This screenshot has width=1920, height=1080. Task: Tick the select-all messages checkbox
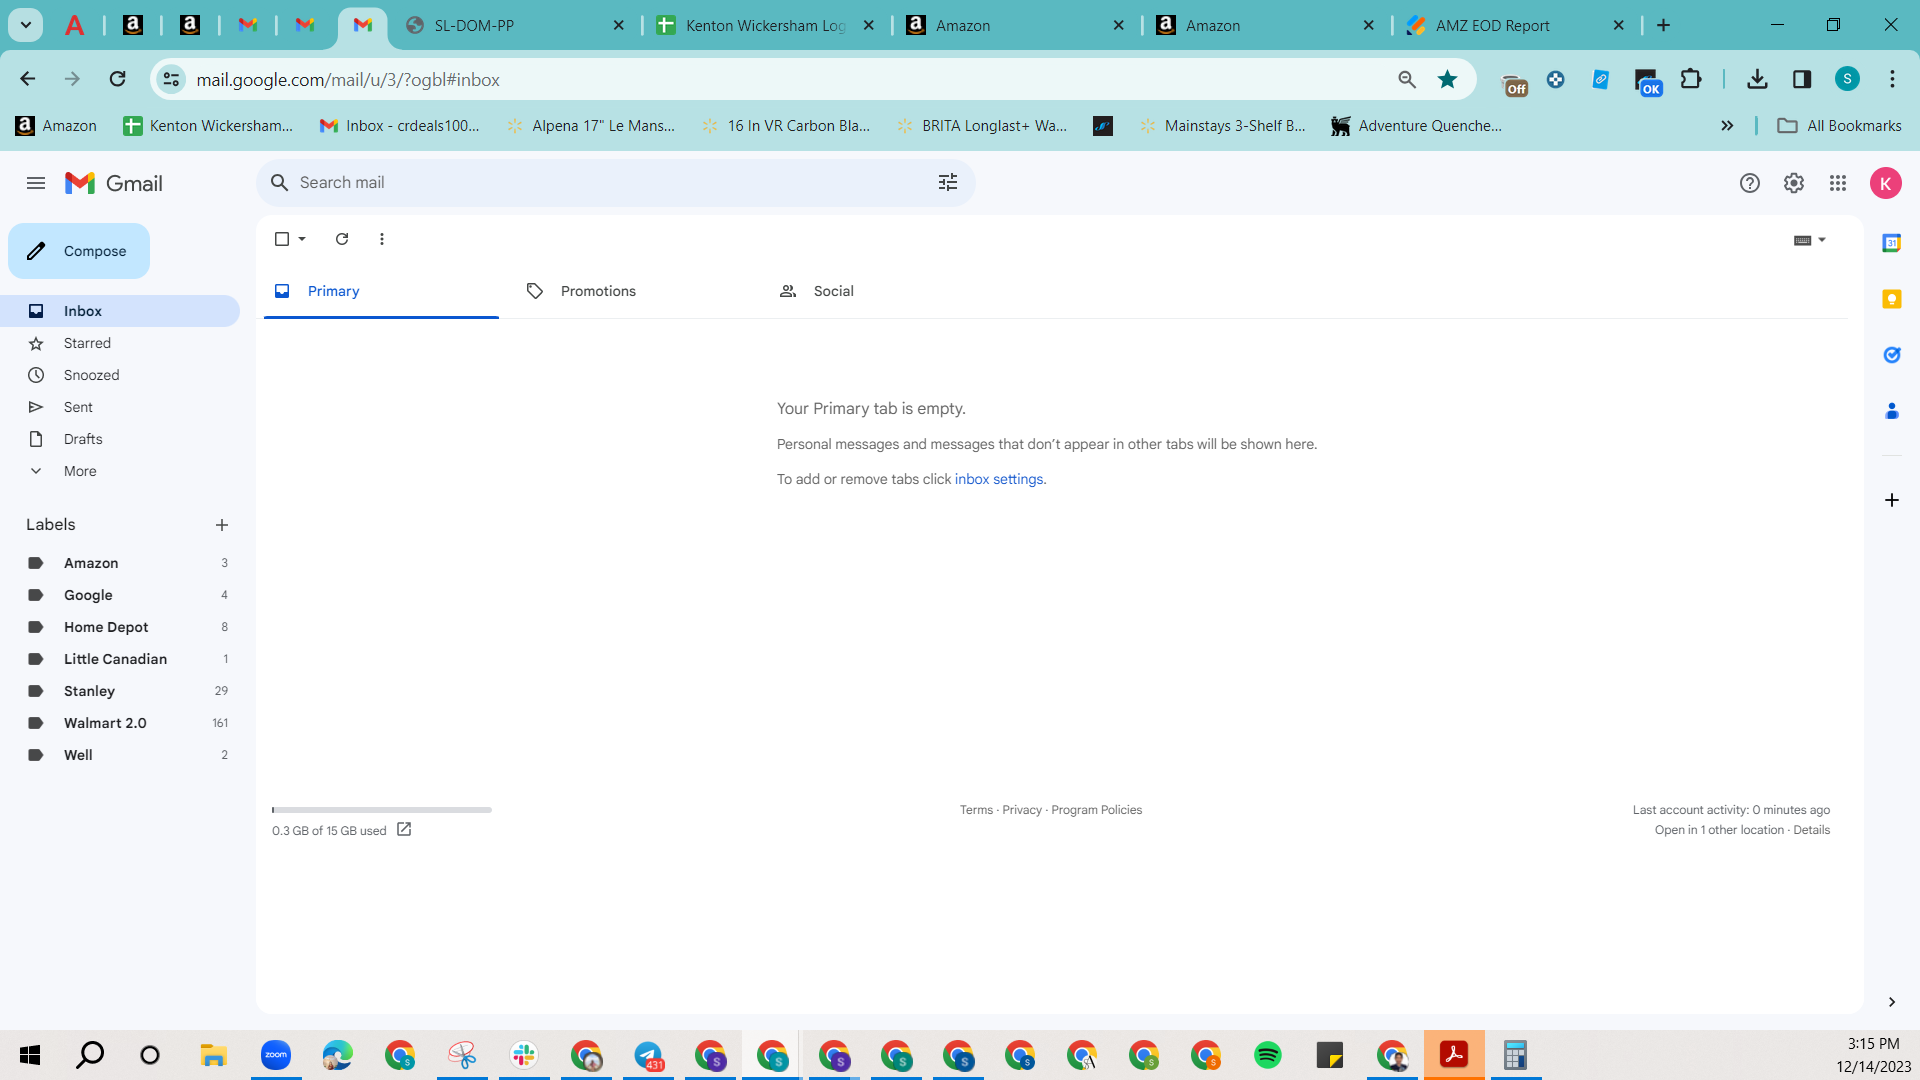[282, 239]
